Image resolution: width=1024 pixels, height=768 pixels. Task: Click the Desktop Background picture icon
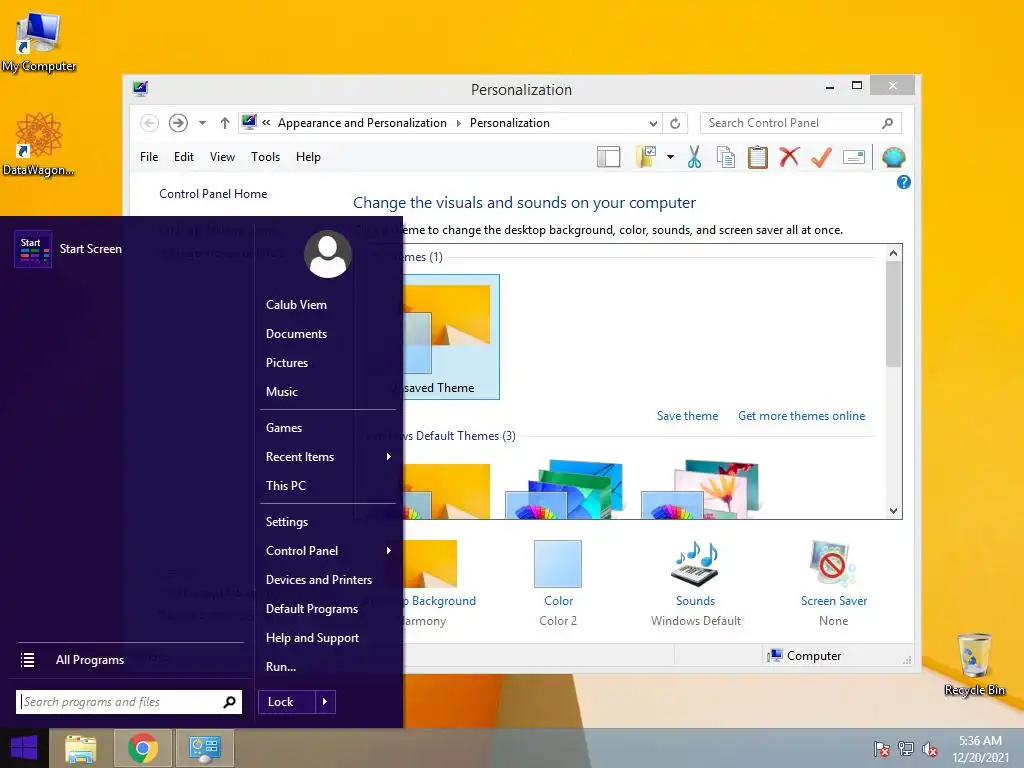coord(430,564)
